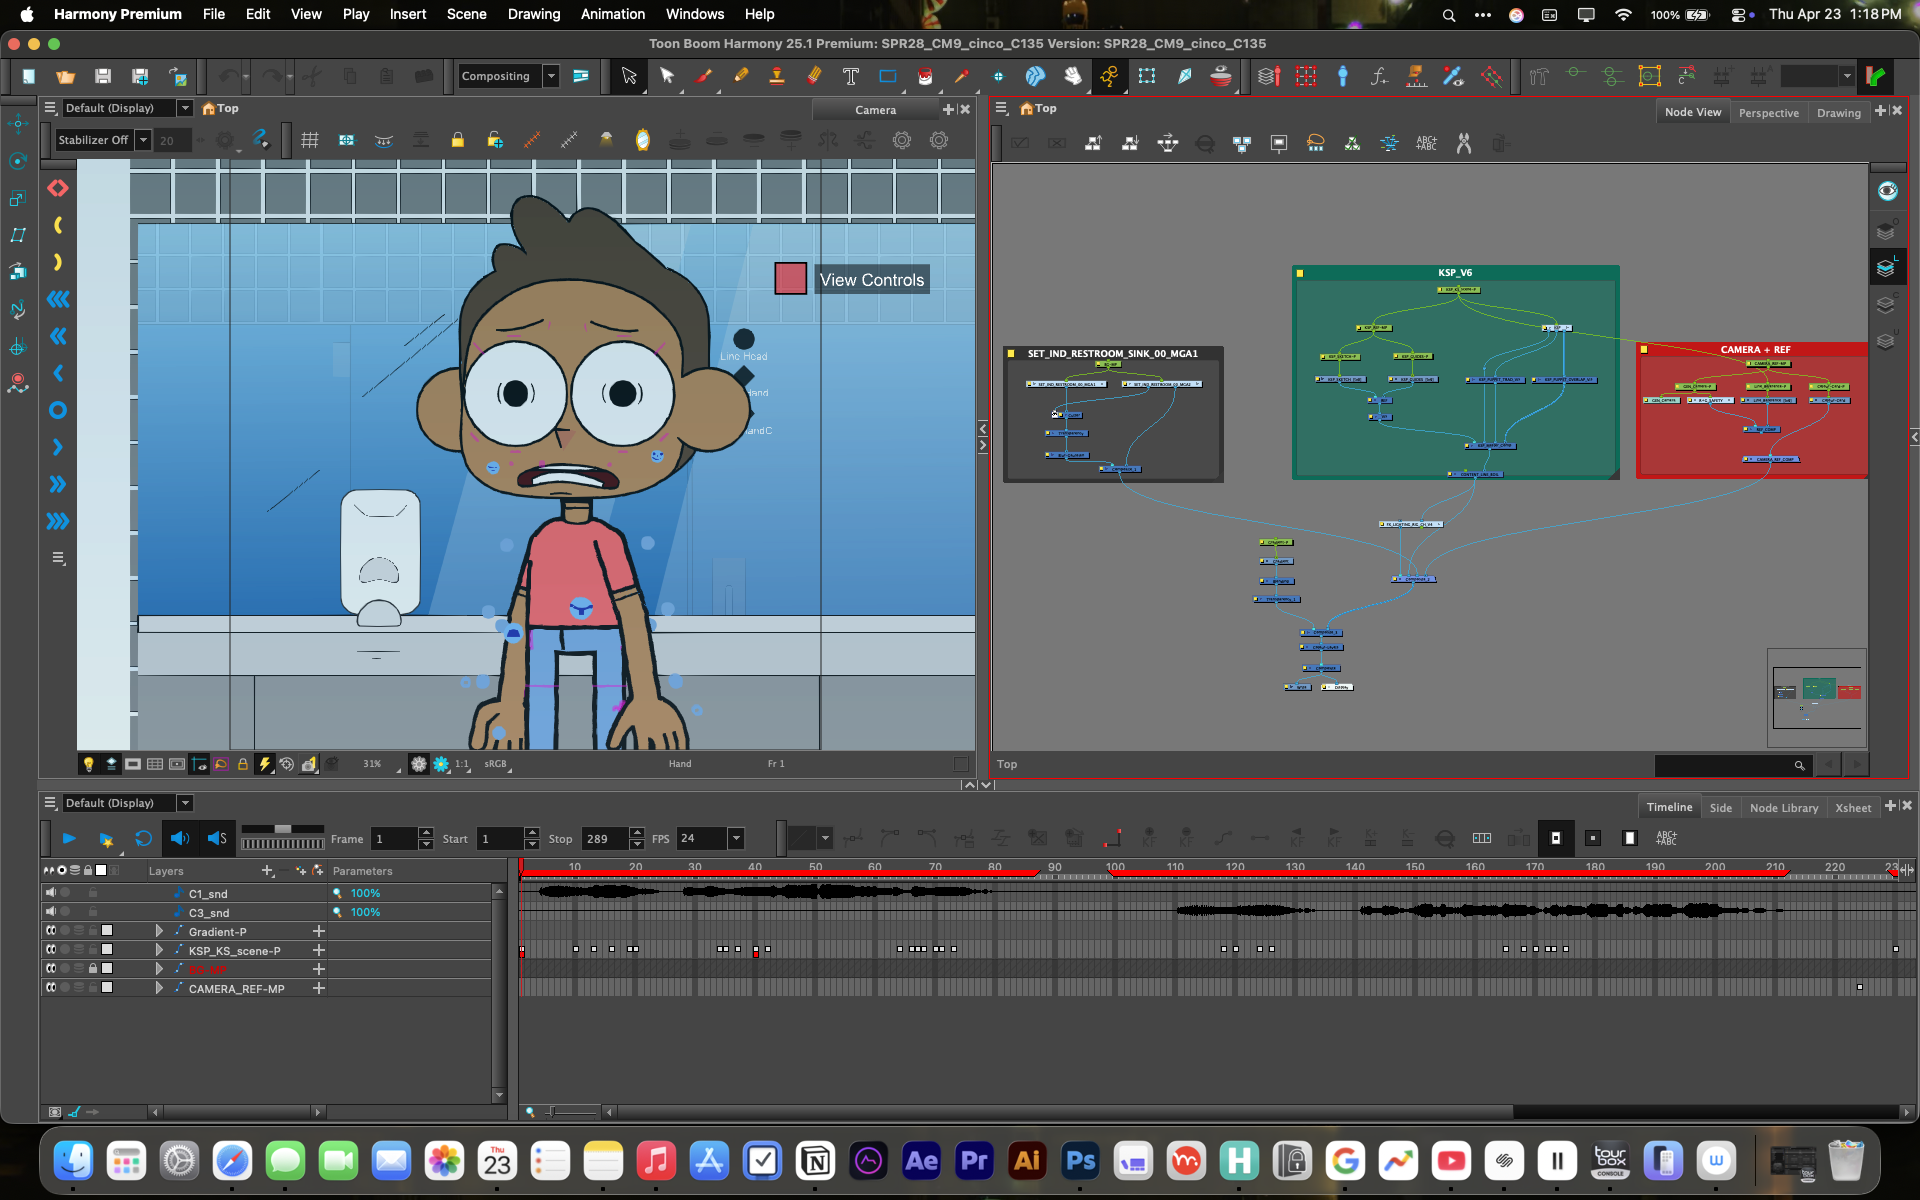Click the Gradient-P layer color swatch
The image size is (1920, 1200).
click(x=107, y=931)
